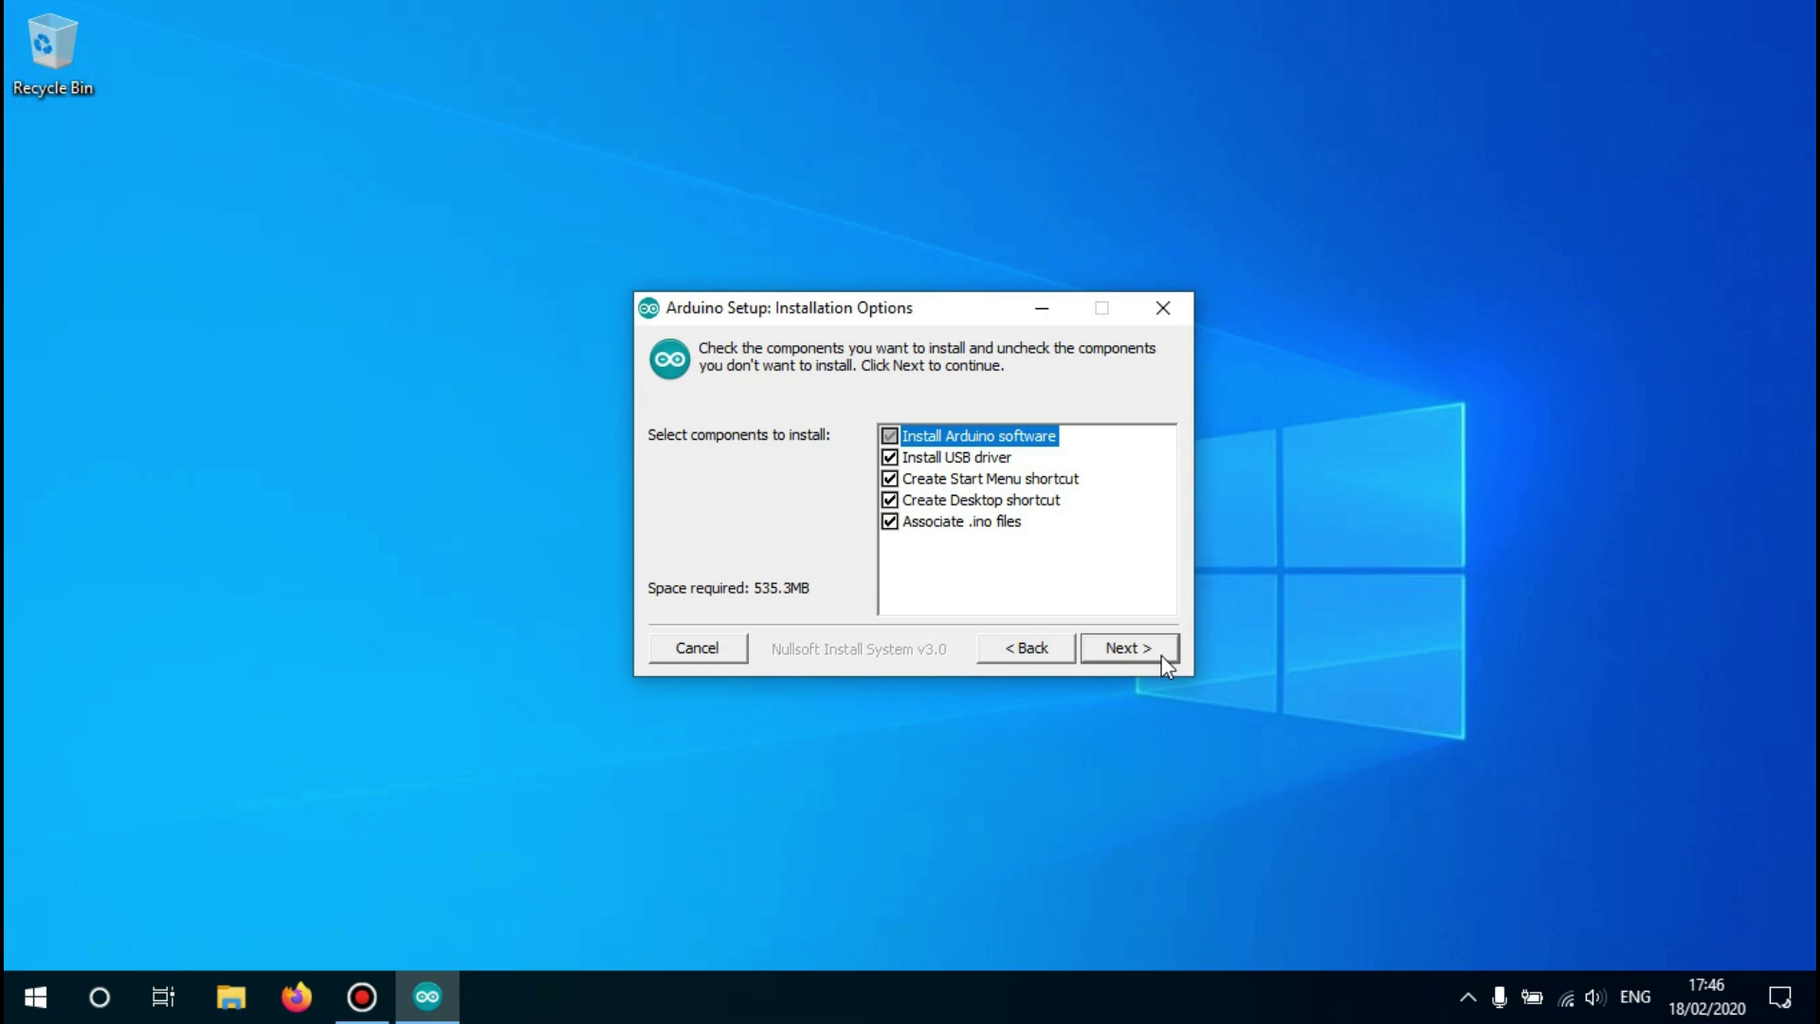
Task: Uncheck Associate .ino files
Action: point(890,521)
